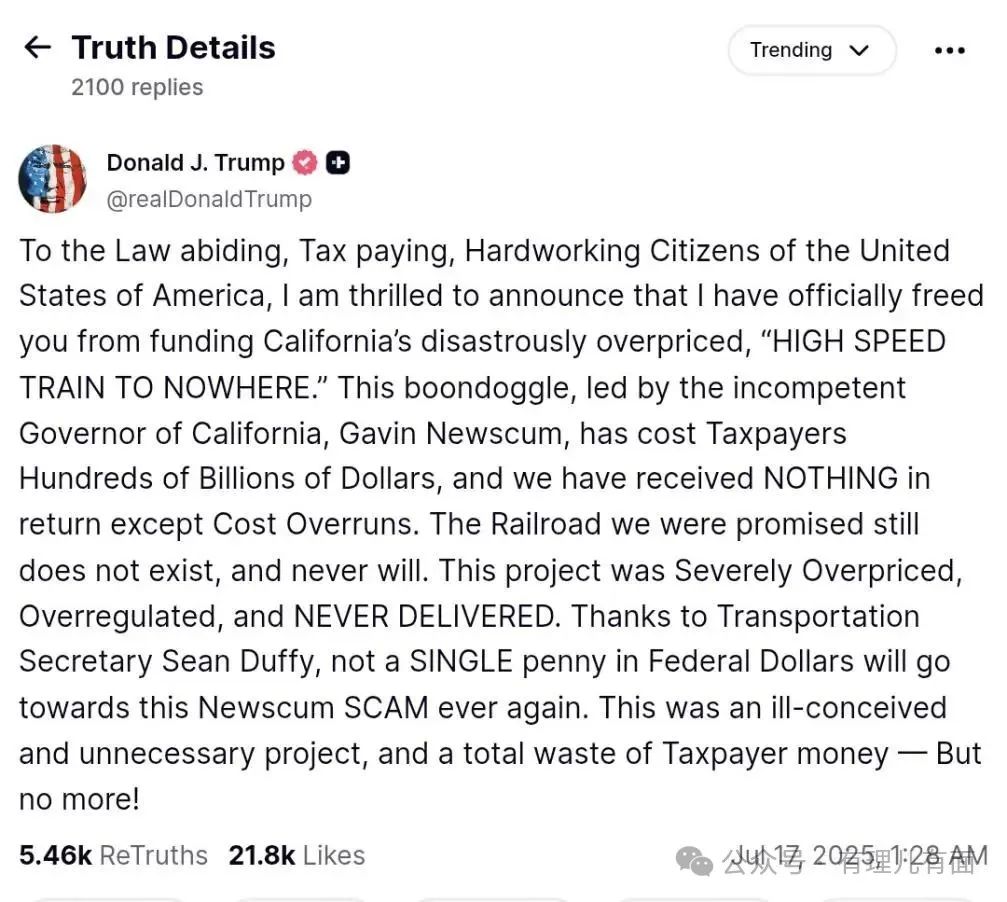Click the red verified checkmark badge
1007x902 pixels.
(x=304, y=162)
